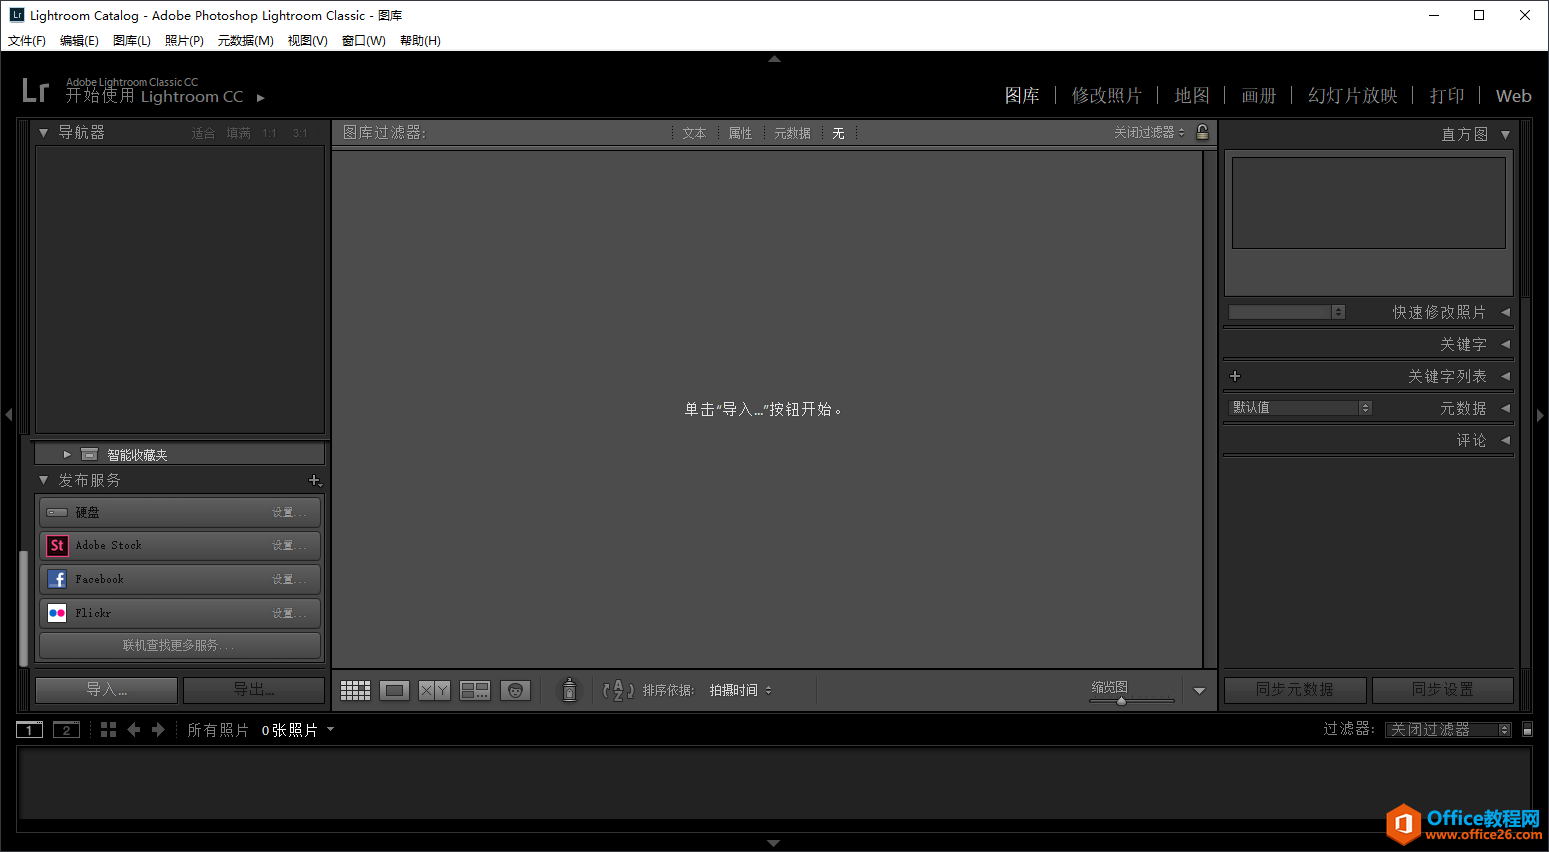Collapse the 发布服务 Publish Services panel
The height and width of the screenshot is (852, 1549).
tap(43, 480)
